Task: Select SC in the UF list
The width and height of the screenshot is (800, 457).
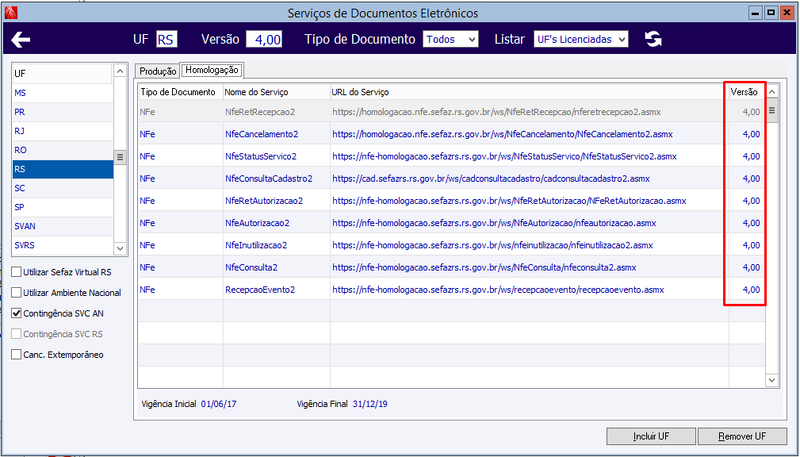Action: 62,188
